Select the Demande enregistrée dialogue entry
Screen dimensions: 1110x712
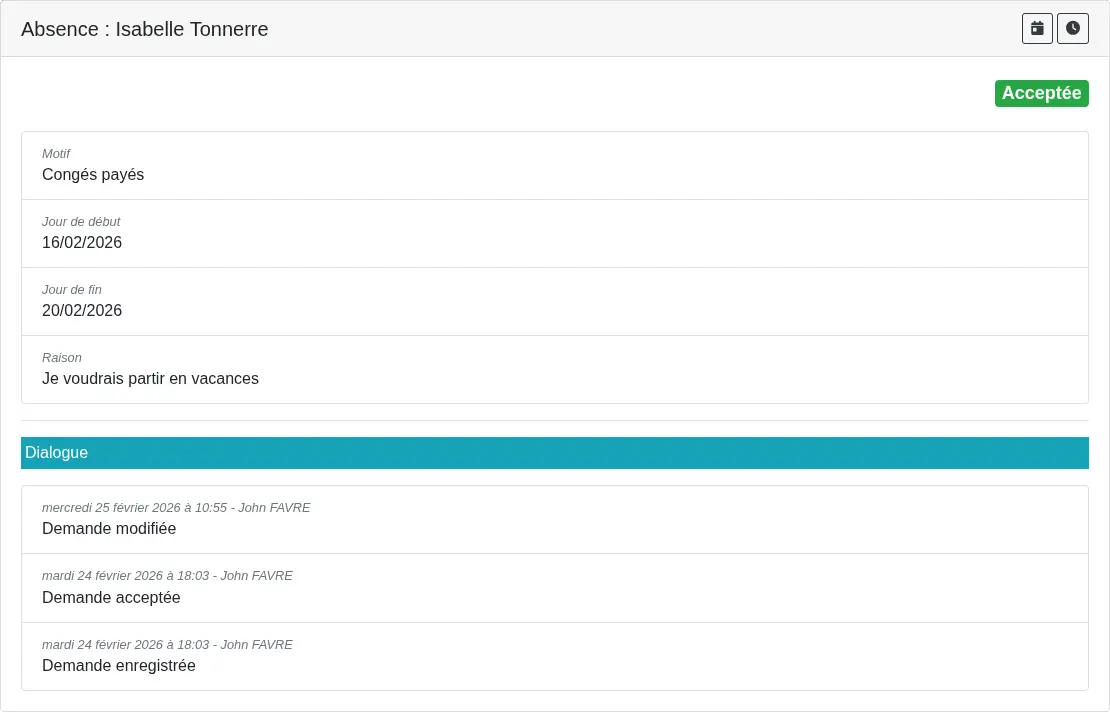tap(119, 666)
